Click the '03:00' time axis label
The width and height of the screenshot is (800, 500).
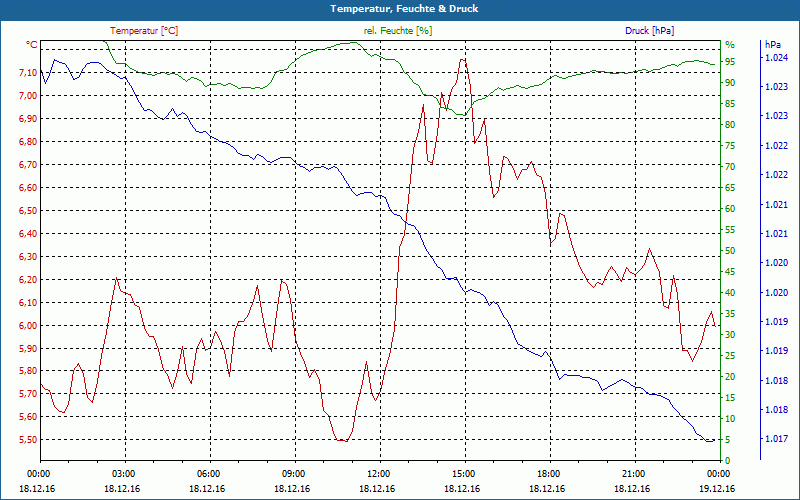(122, 473)
